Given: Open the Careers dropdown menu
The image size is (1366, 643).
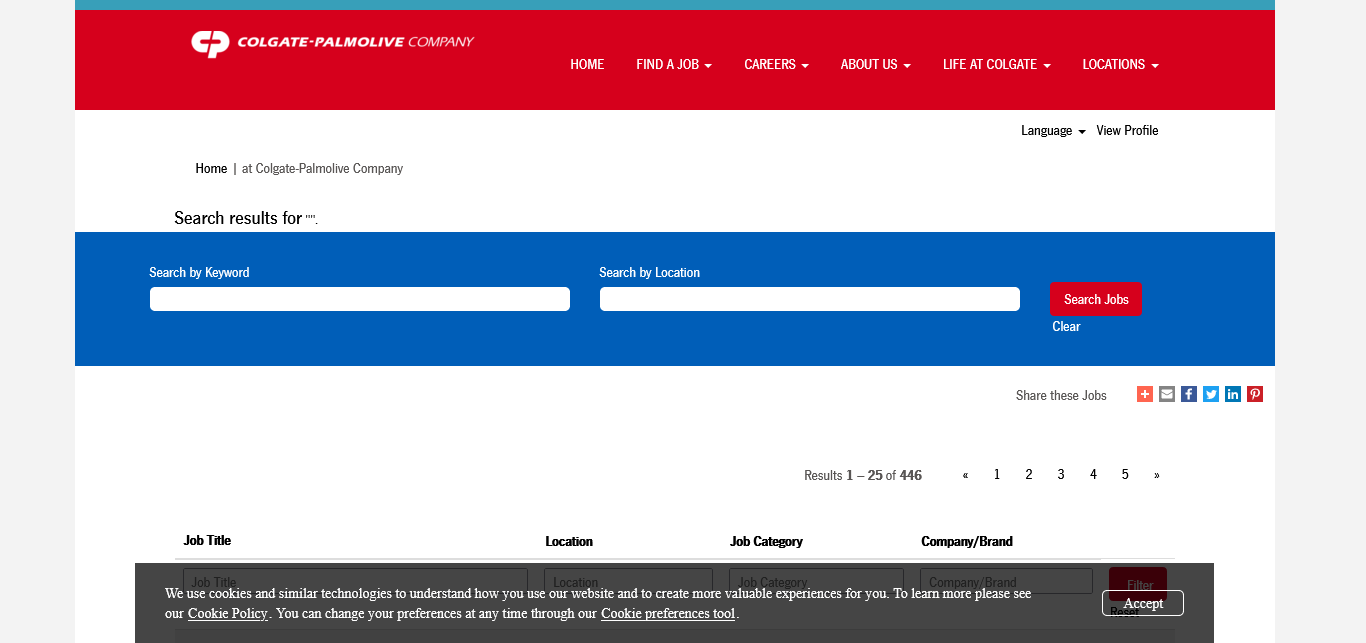Looking at the screenshot, I should [x=776, y=65].
